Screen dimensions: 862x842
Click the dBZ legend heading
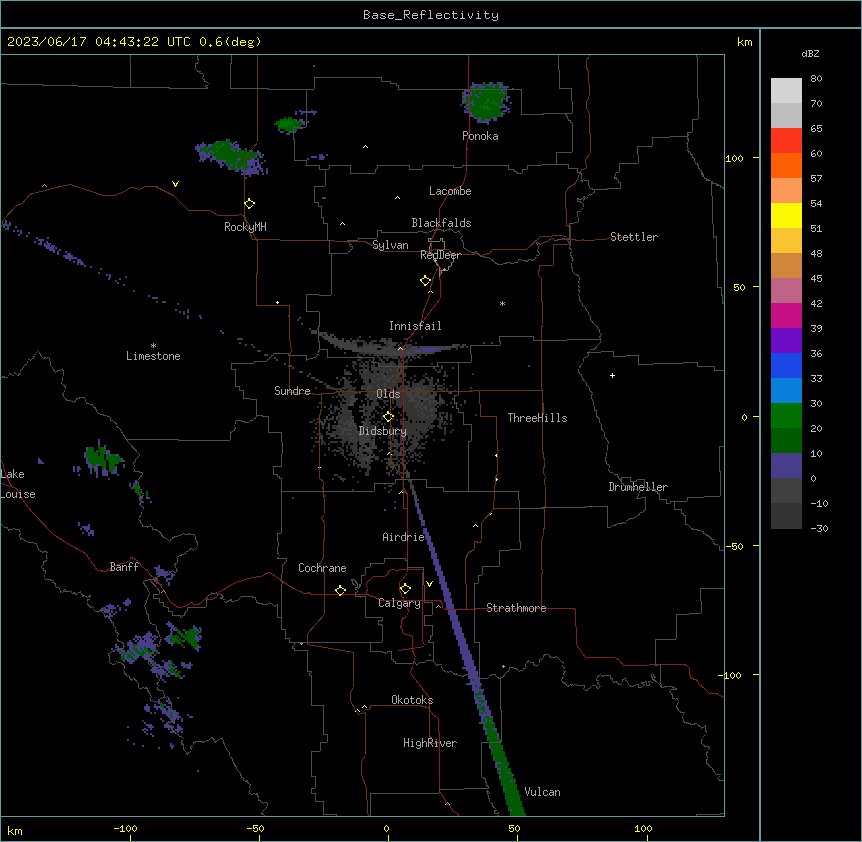[810, 53]
